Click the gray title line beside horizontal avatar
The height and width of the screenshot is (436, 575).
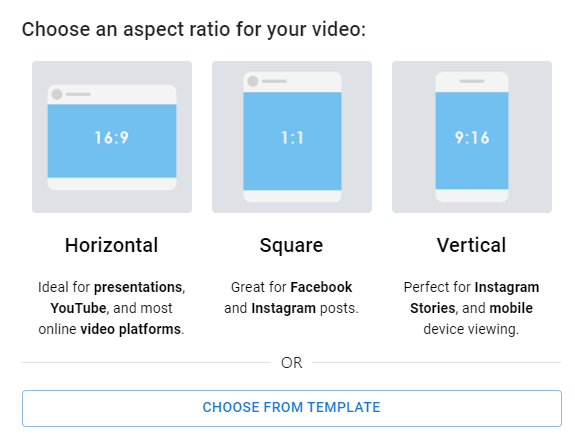[x=78, y=94]
